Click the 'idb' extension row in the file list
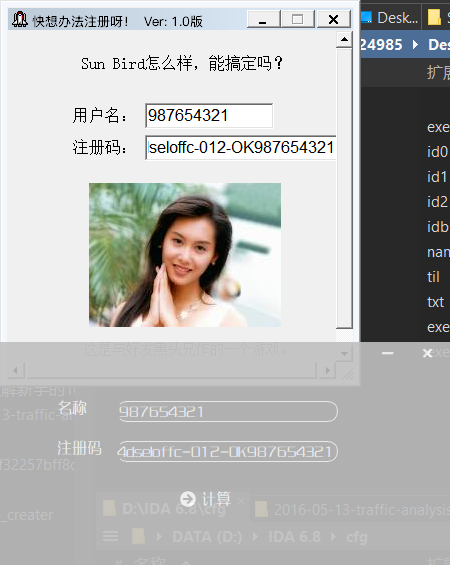Image resolution: width=450 pixels, height=565 pixels. [x=438, y=227]
